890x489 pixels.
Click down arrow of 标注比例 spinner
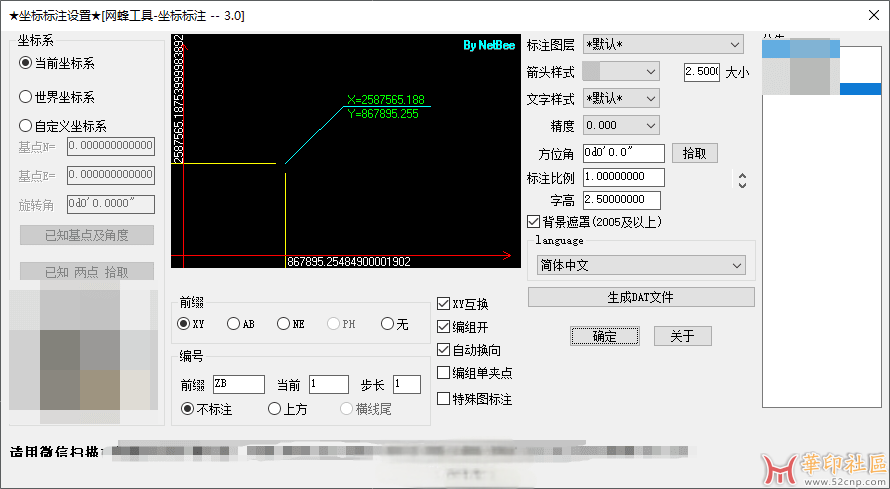click(742, 184)
